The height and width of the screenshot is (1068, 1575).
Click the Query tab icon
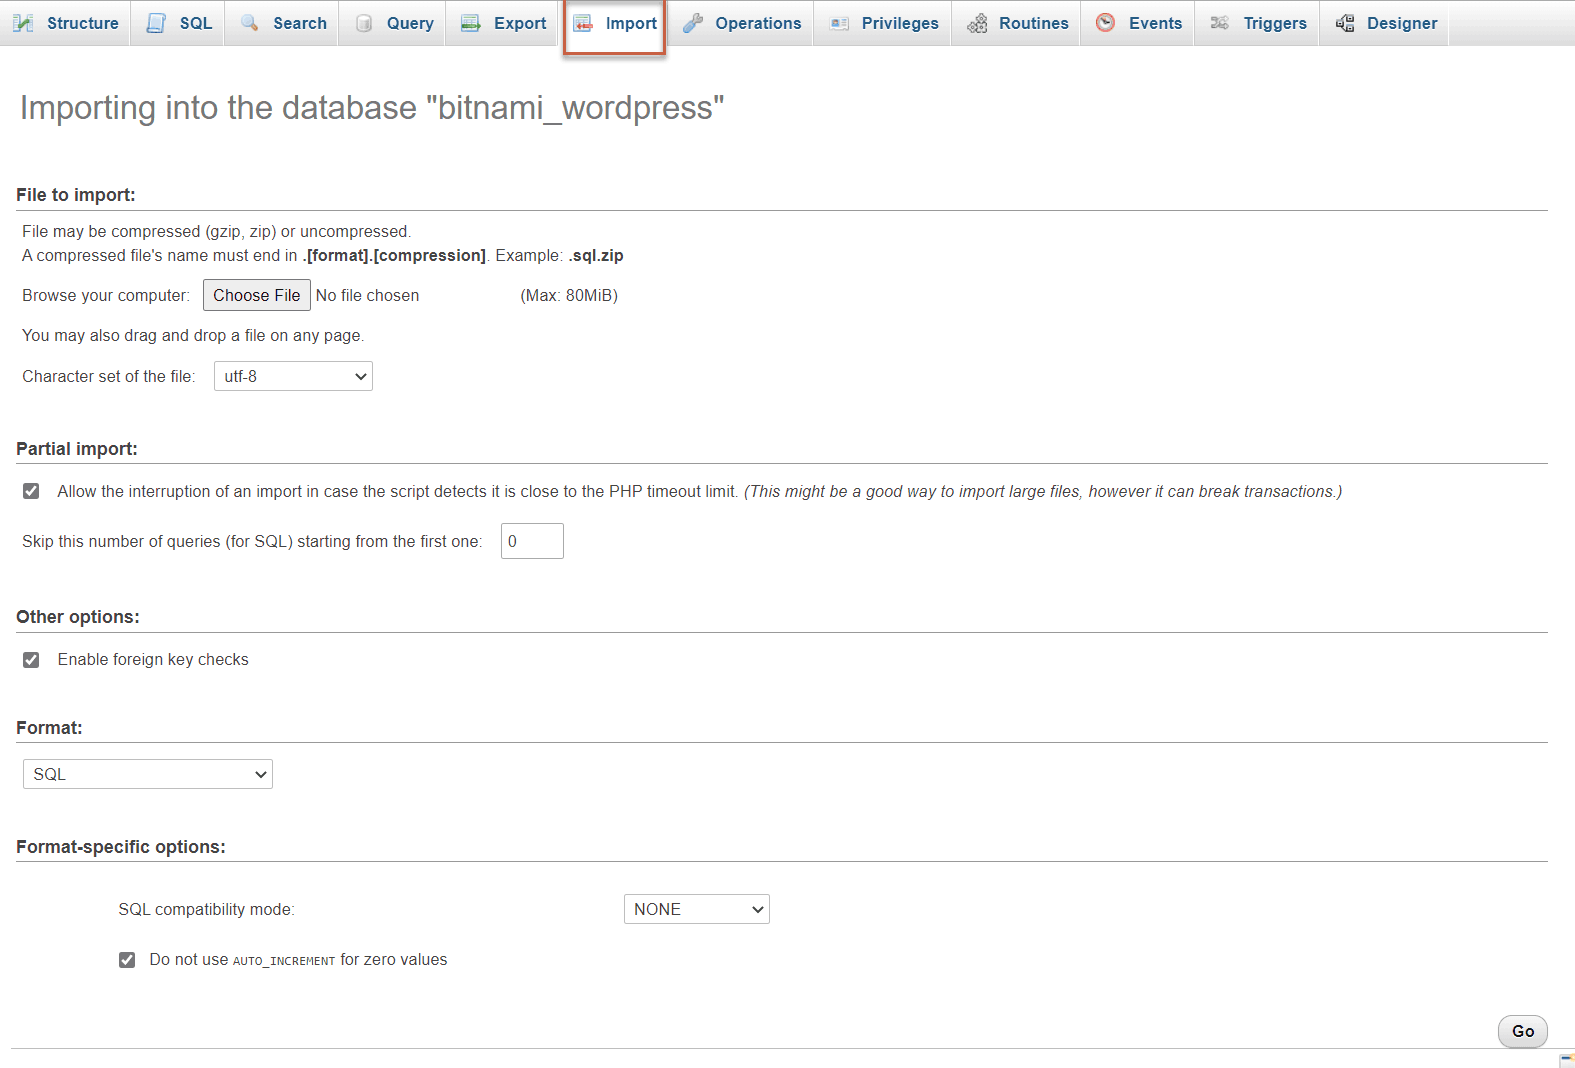[x=364, y=23]
